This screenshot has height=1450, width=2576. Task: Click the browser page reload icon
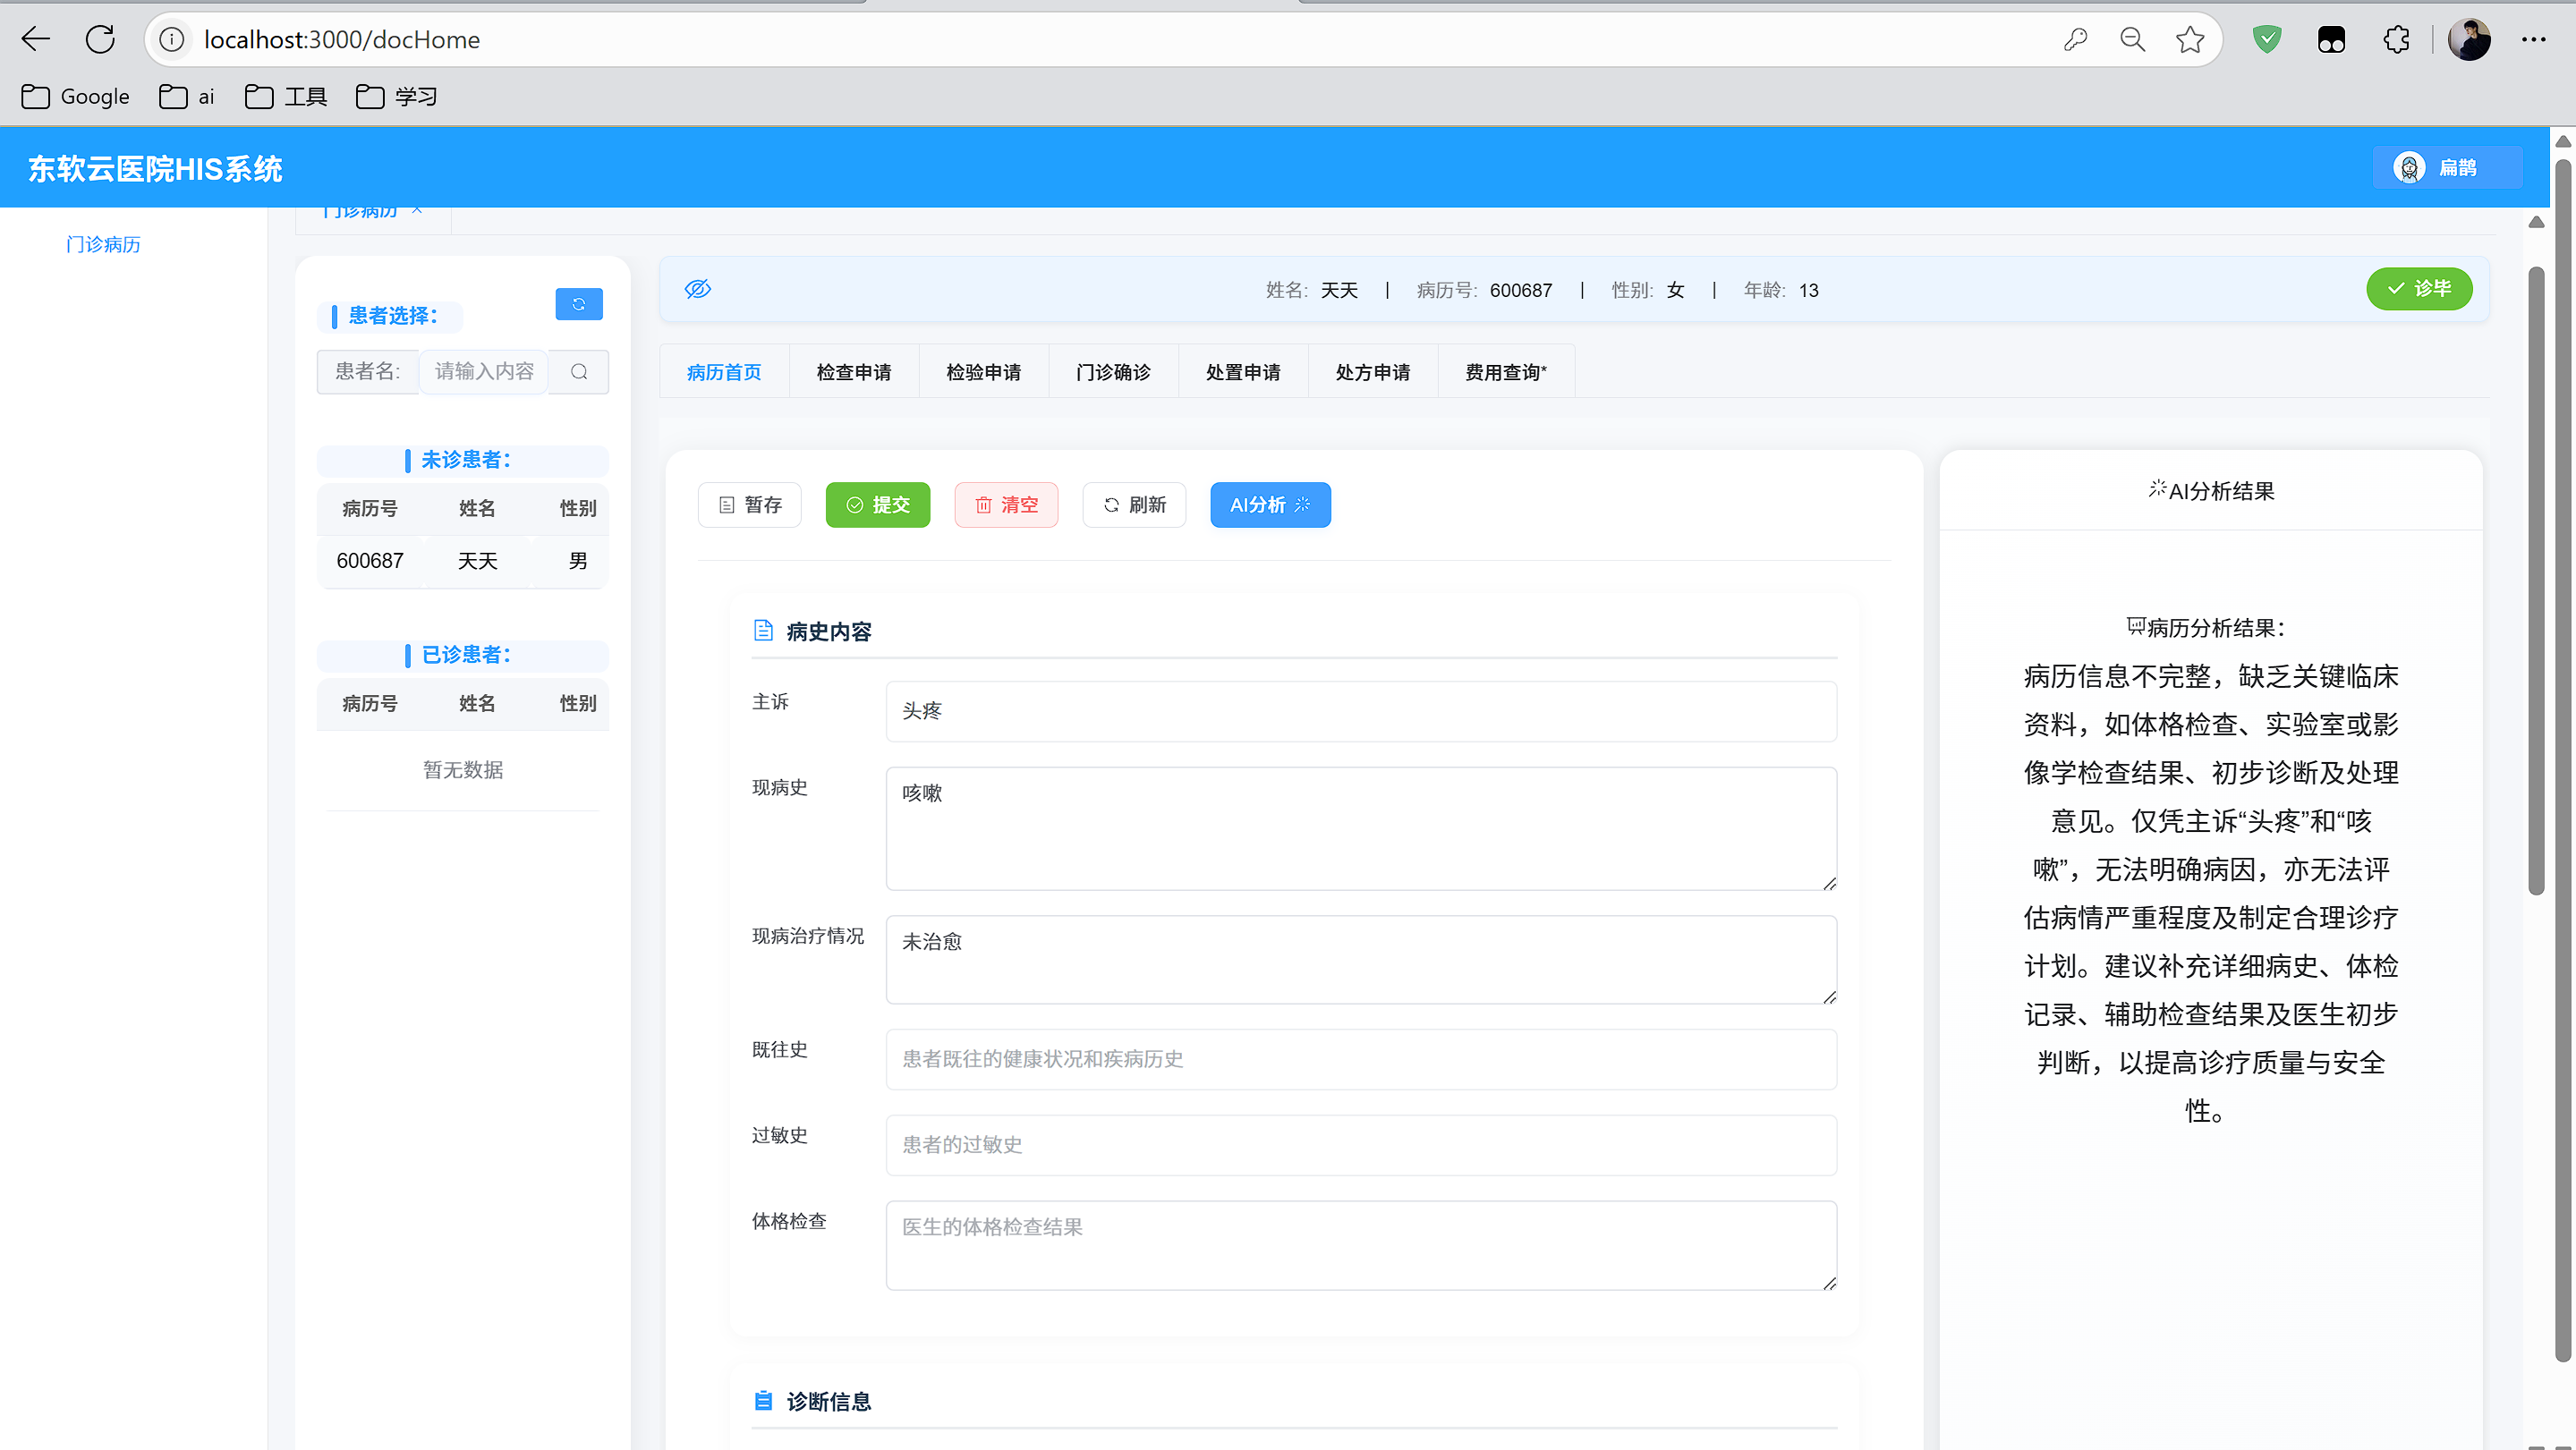100,40
